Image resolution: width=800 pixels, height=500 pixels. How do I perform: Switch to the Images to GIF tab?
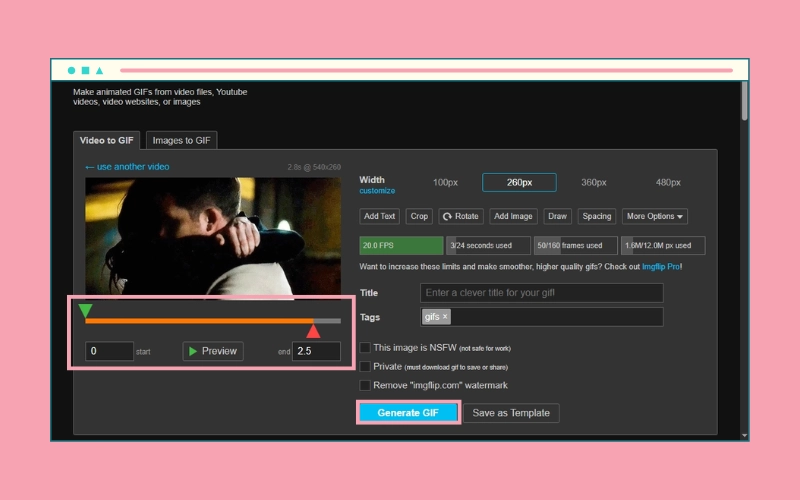tap(181, 141)
